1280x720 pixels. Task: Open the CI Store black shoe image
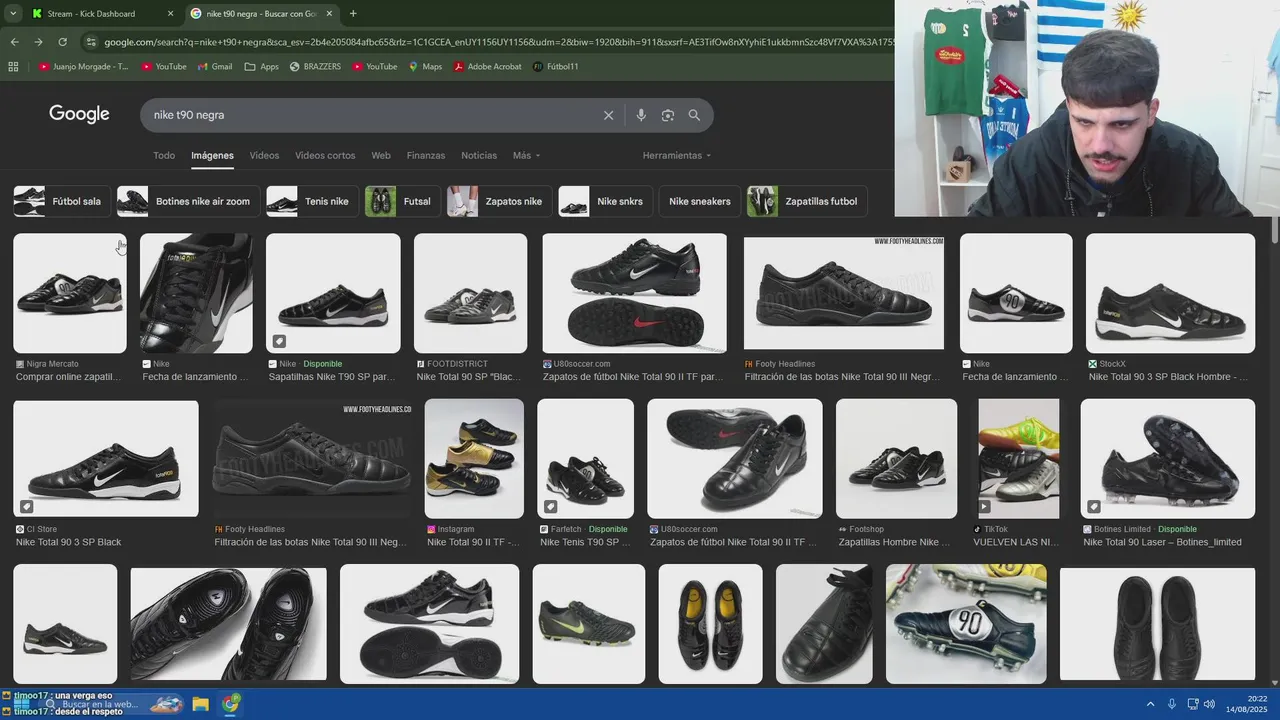pos(106,458)
